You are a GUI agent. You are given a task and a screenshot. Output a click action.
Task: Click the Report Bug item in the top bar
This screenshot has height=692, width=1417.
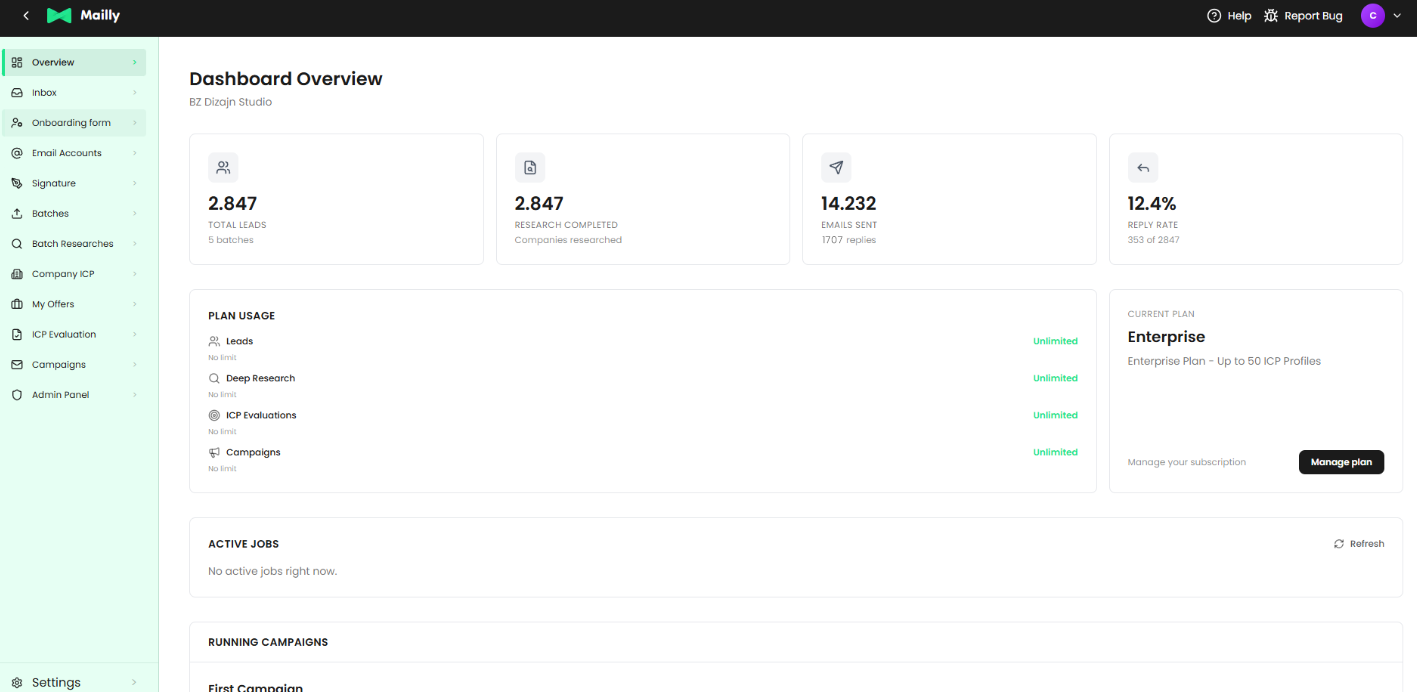[1302, 15]
